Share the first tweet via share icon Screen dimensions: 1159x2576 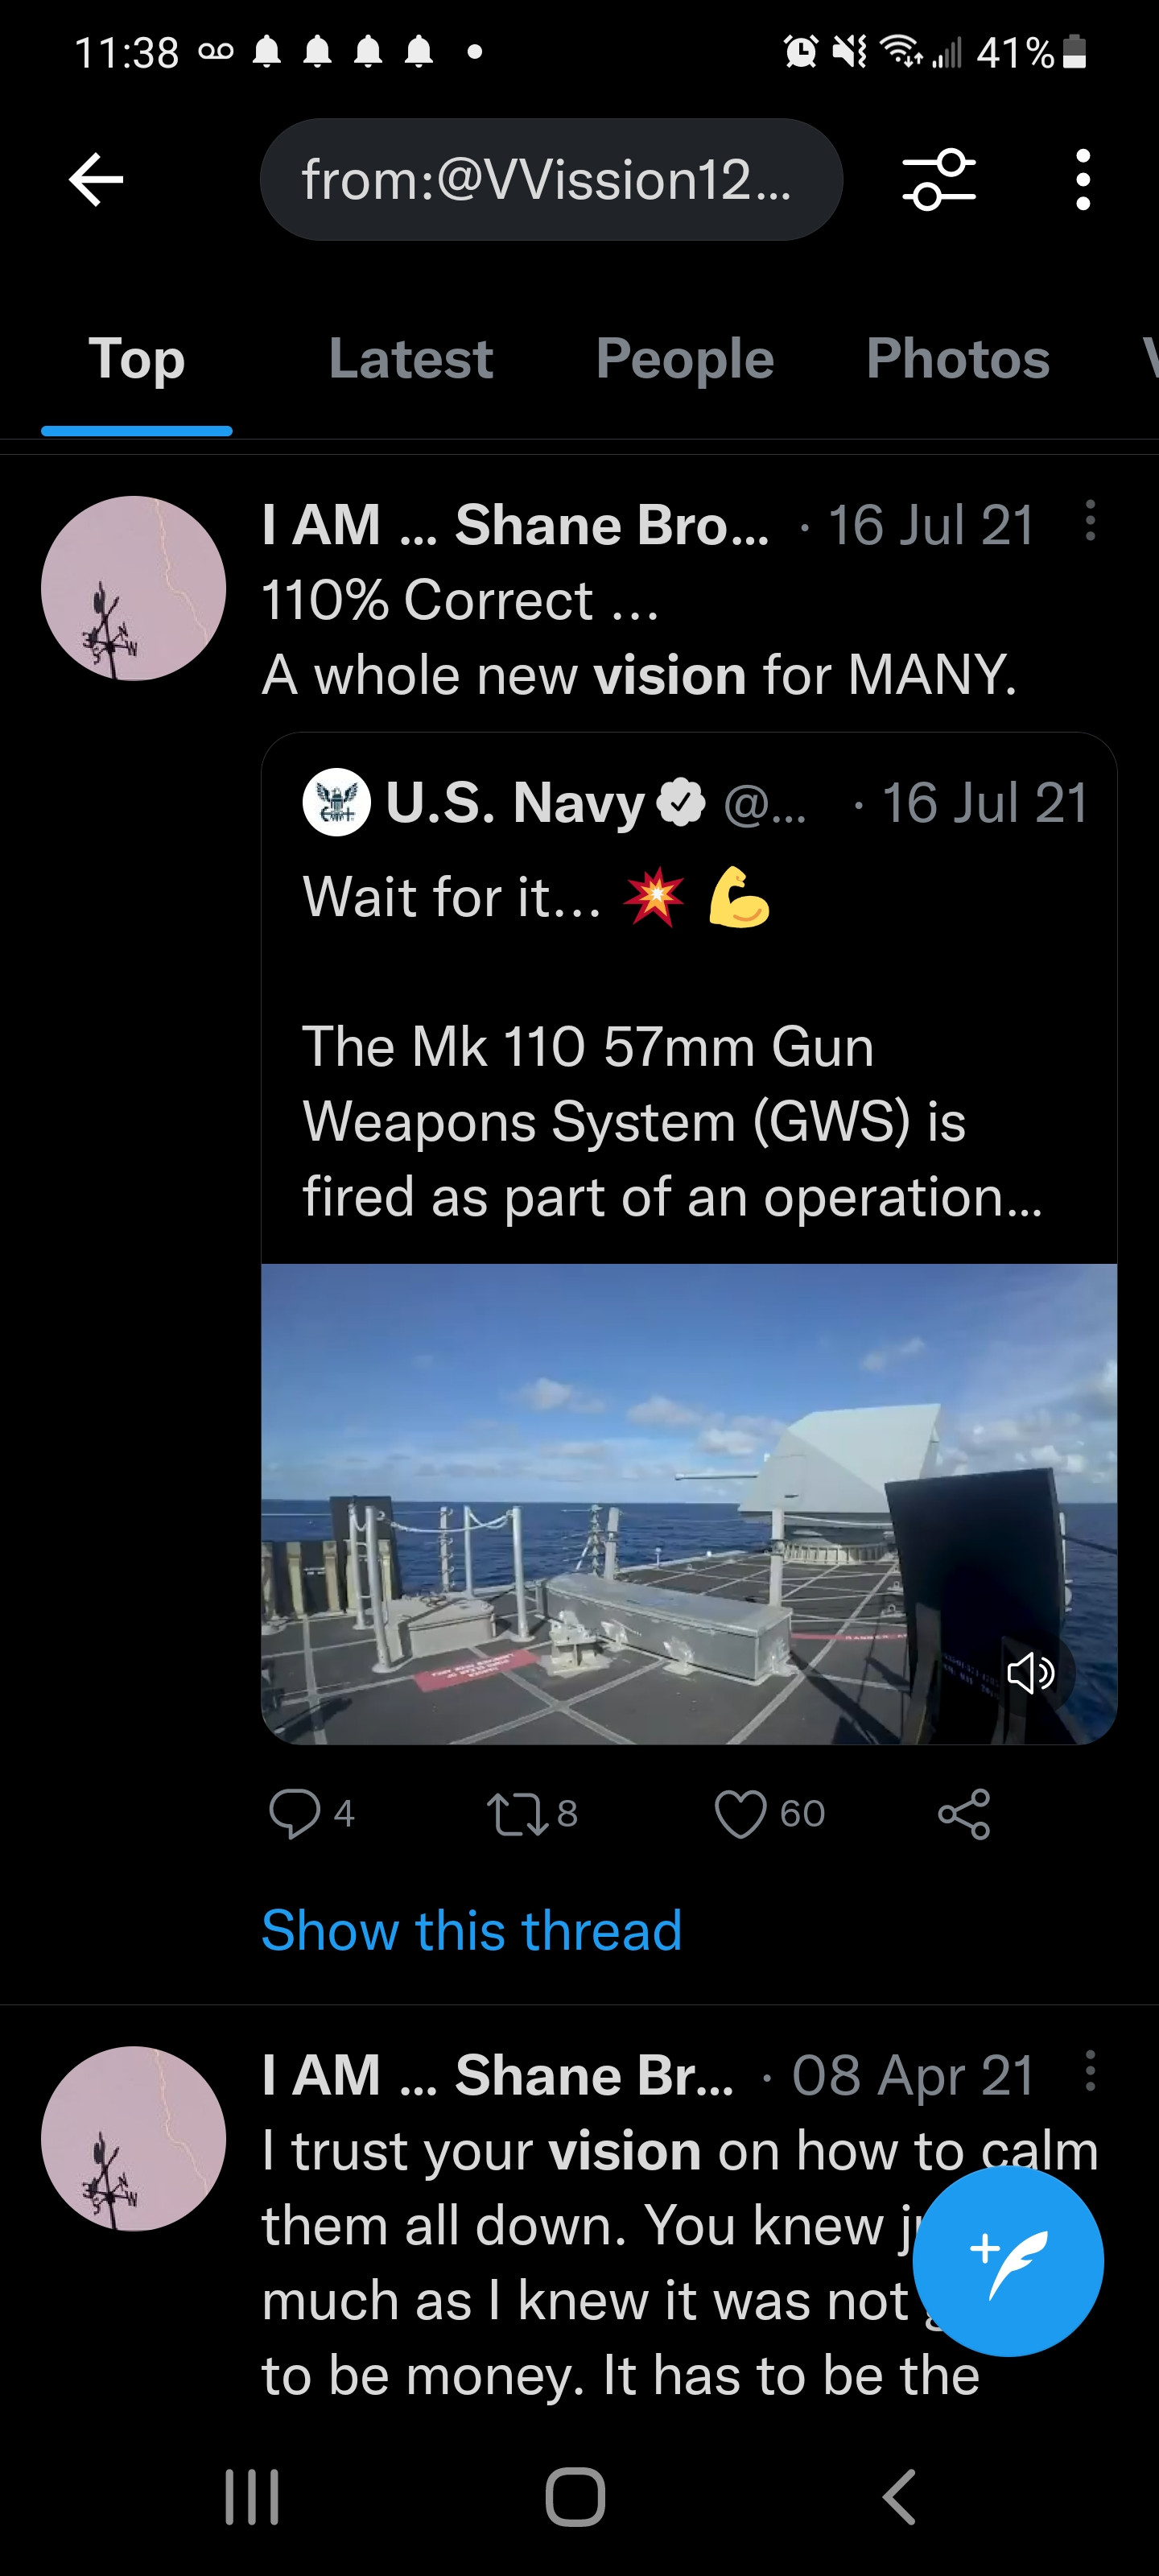point(964,1814)
